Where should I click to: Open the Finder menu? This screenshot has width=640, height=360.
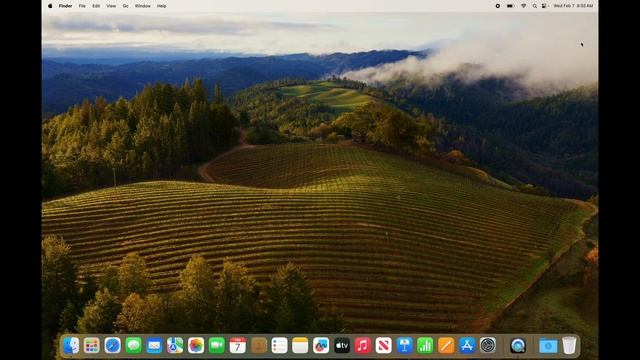[x=65, y=6]
